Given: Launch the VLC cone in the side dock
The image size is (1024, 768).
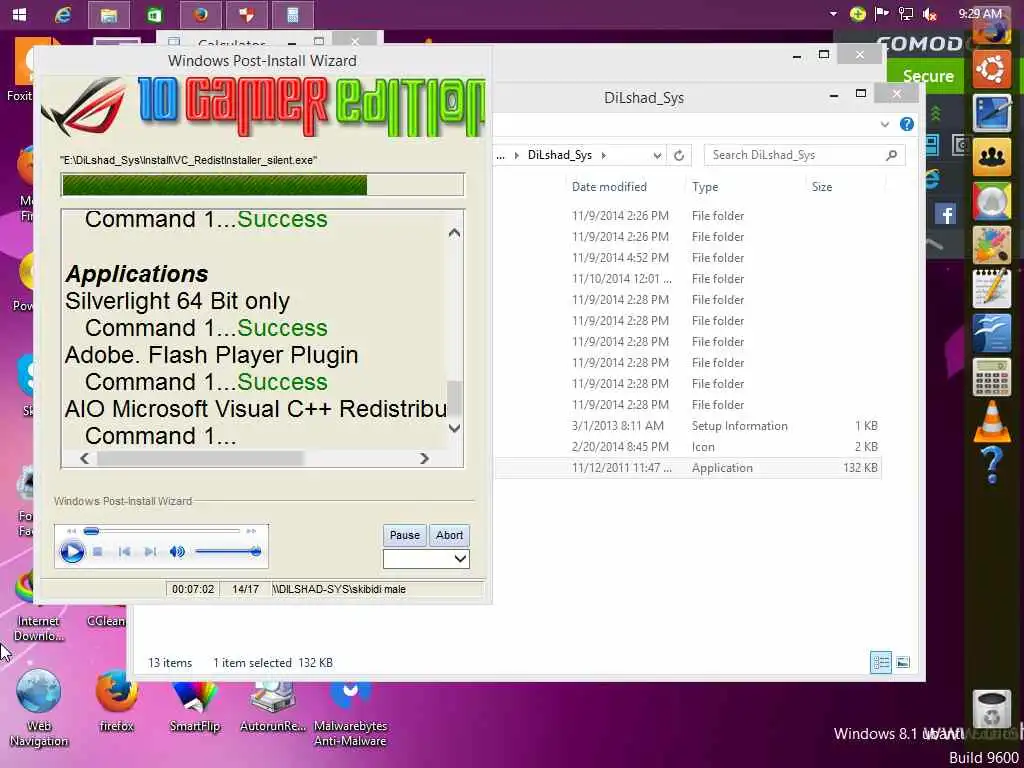Looking at the screenshot, I should point(992,421).
